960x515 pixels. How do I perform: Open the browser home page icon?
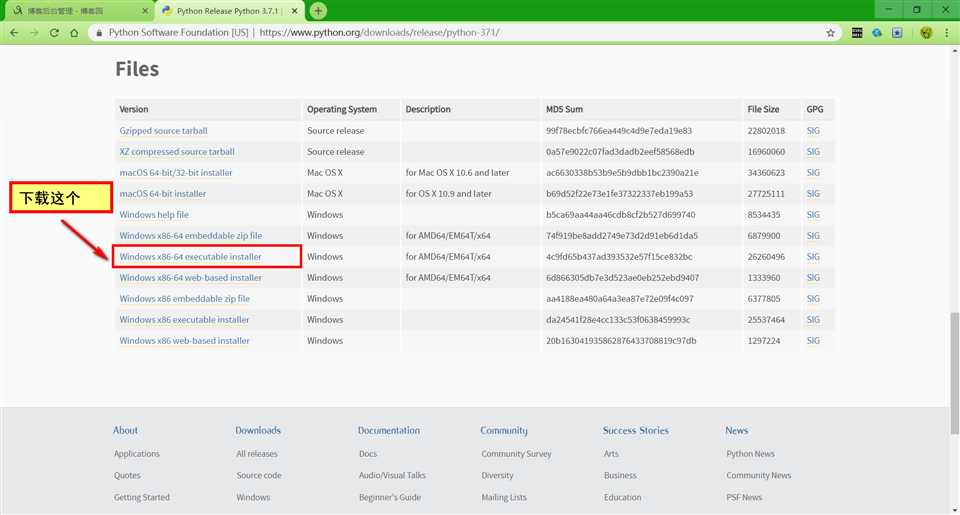[x=74, y=33]
